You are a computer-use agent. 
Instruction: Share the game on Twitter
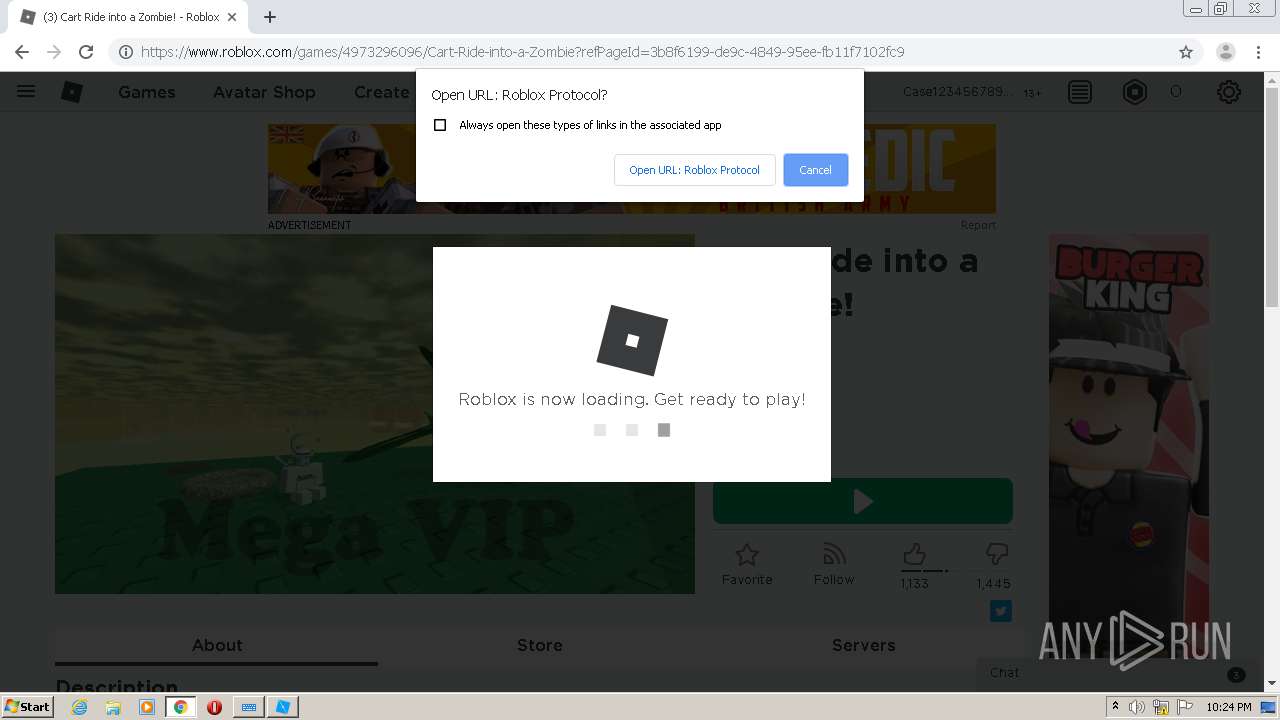pos(1001,611)
